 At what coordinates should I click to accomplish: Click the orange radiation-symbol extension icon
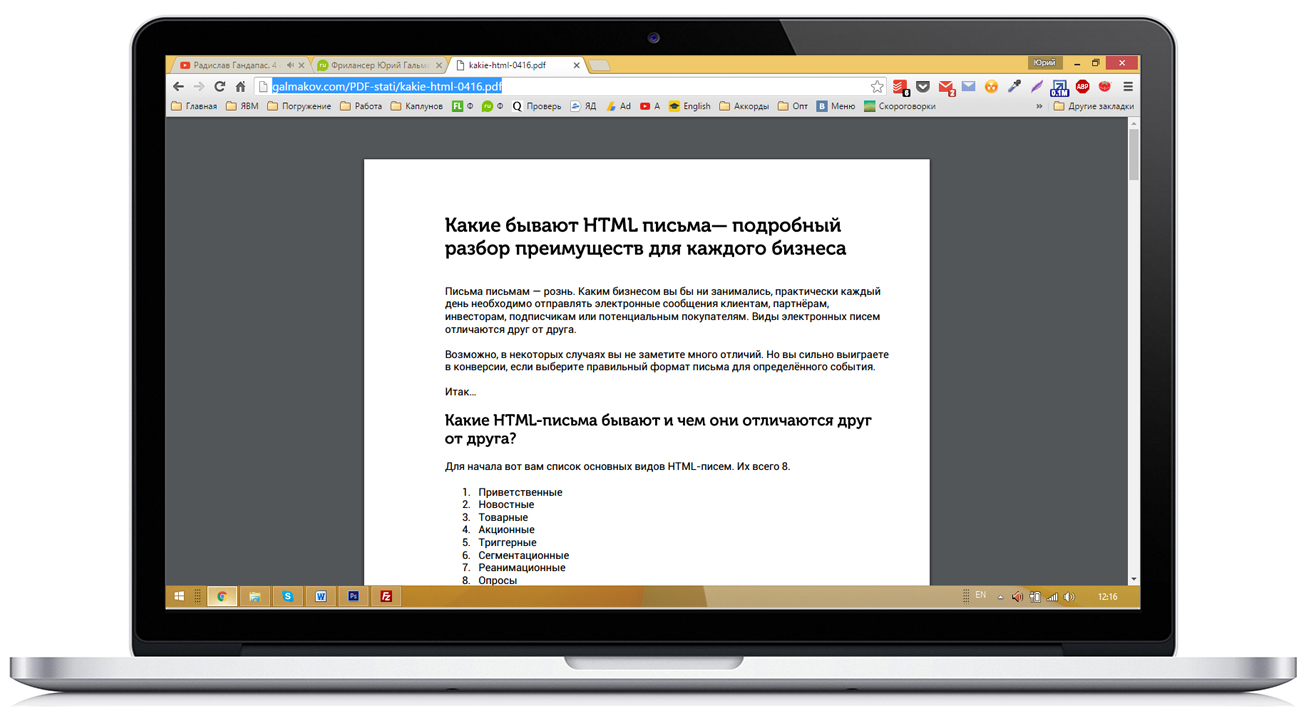coord(991,87)
